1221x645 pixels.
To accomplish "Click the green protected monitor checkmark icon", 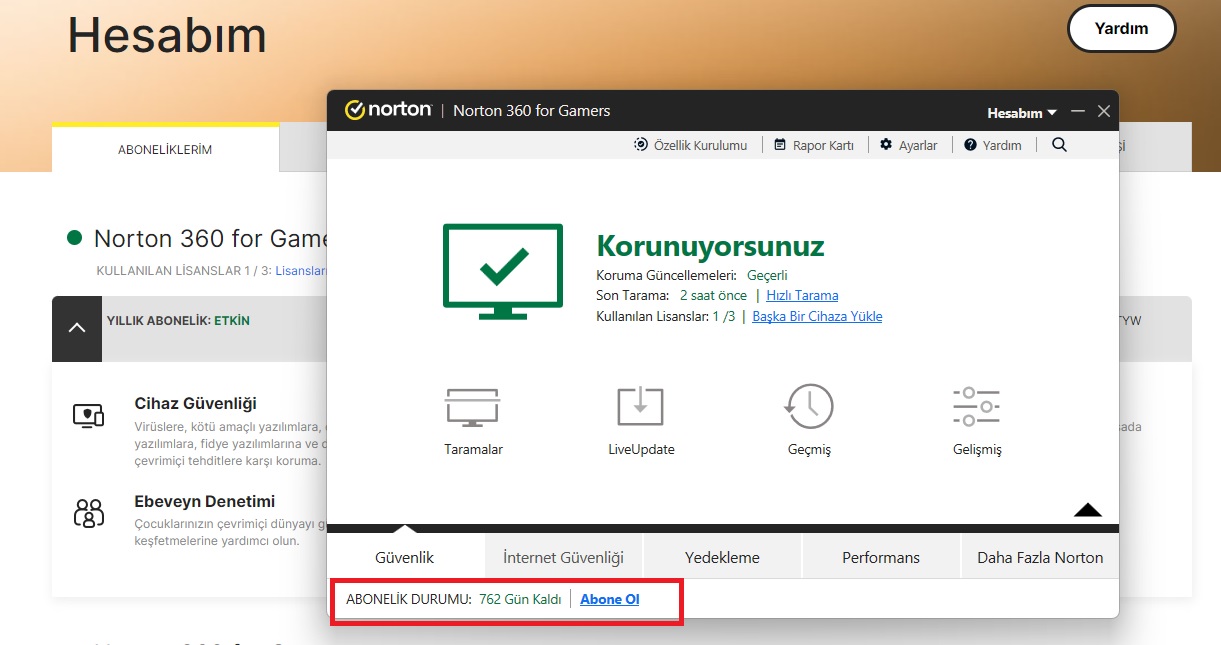I will pos(503,271).
